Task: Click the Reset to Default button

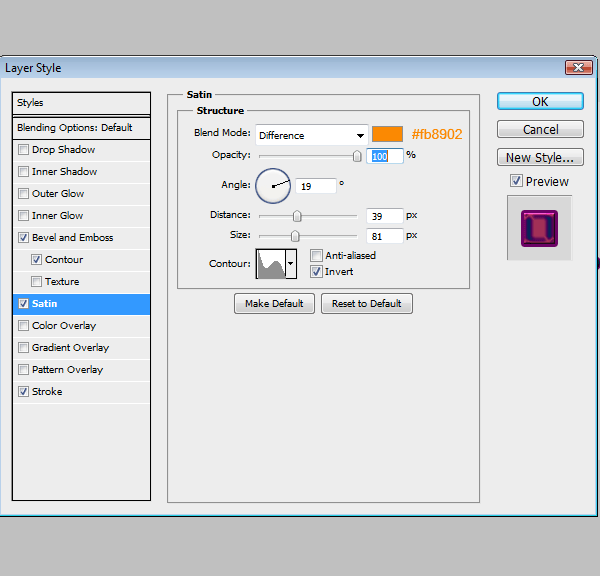Action: click(x=367, y=304)
